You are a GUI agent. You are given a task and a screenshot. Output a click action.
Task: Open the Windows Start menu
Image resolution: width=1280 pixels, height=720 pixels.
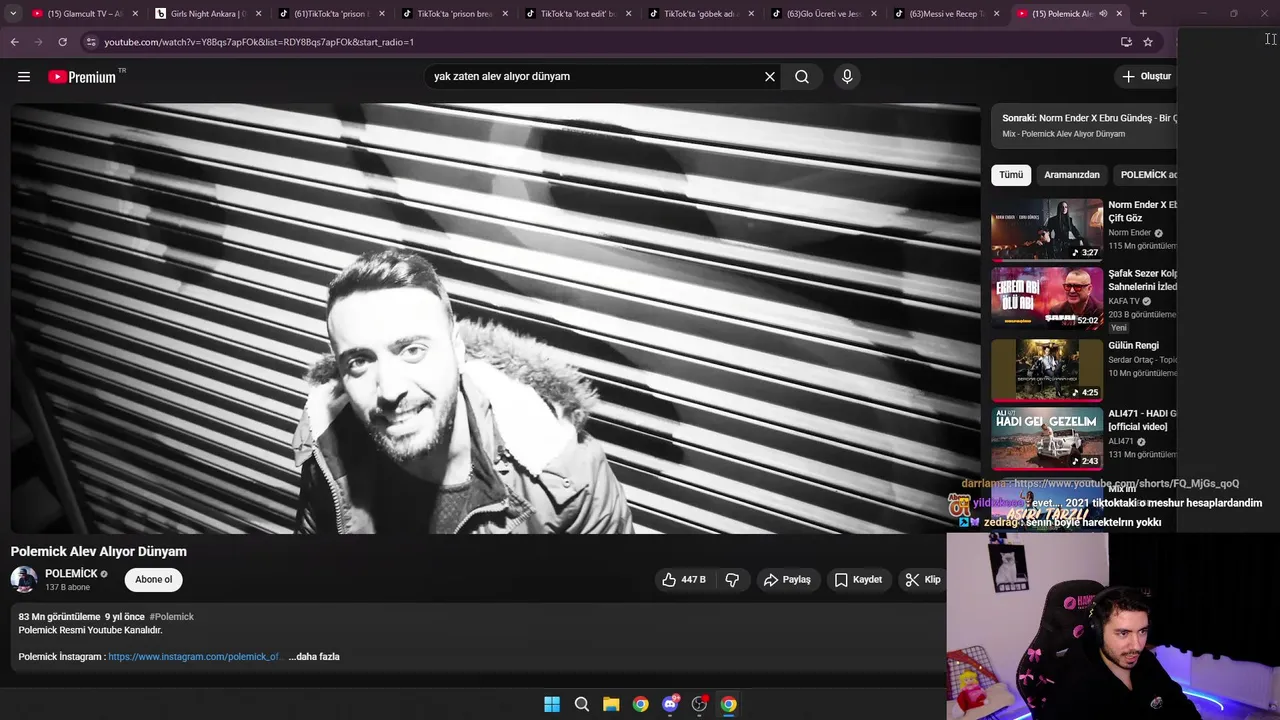(x=552, y=704)
